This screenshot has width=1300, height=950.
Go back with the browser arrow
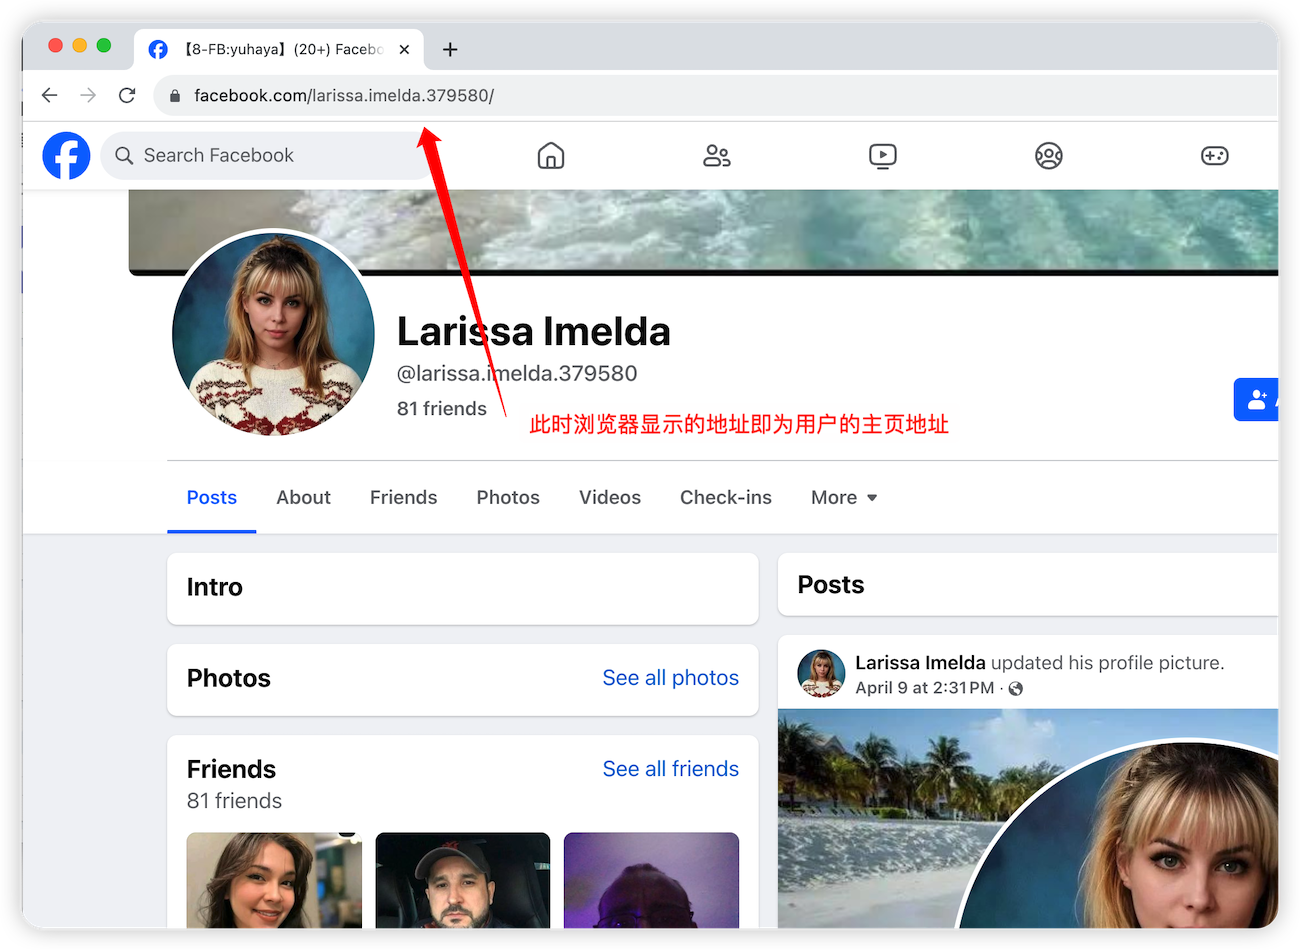(x=50, y=95)
